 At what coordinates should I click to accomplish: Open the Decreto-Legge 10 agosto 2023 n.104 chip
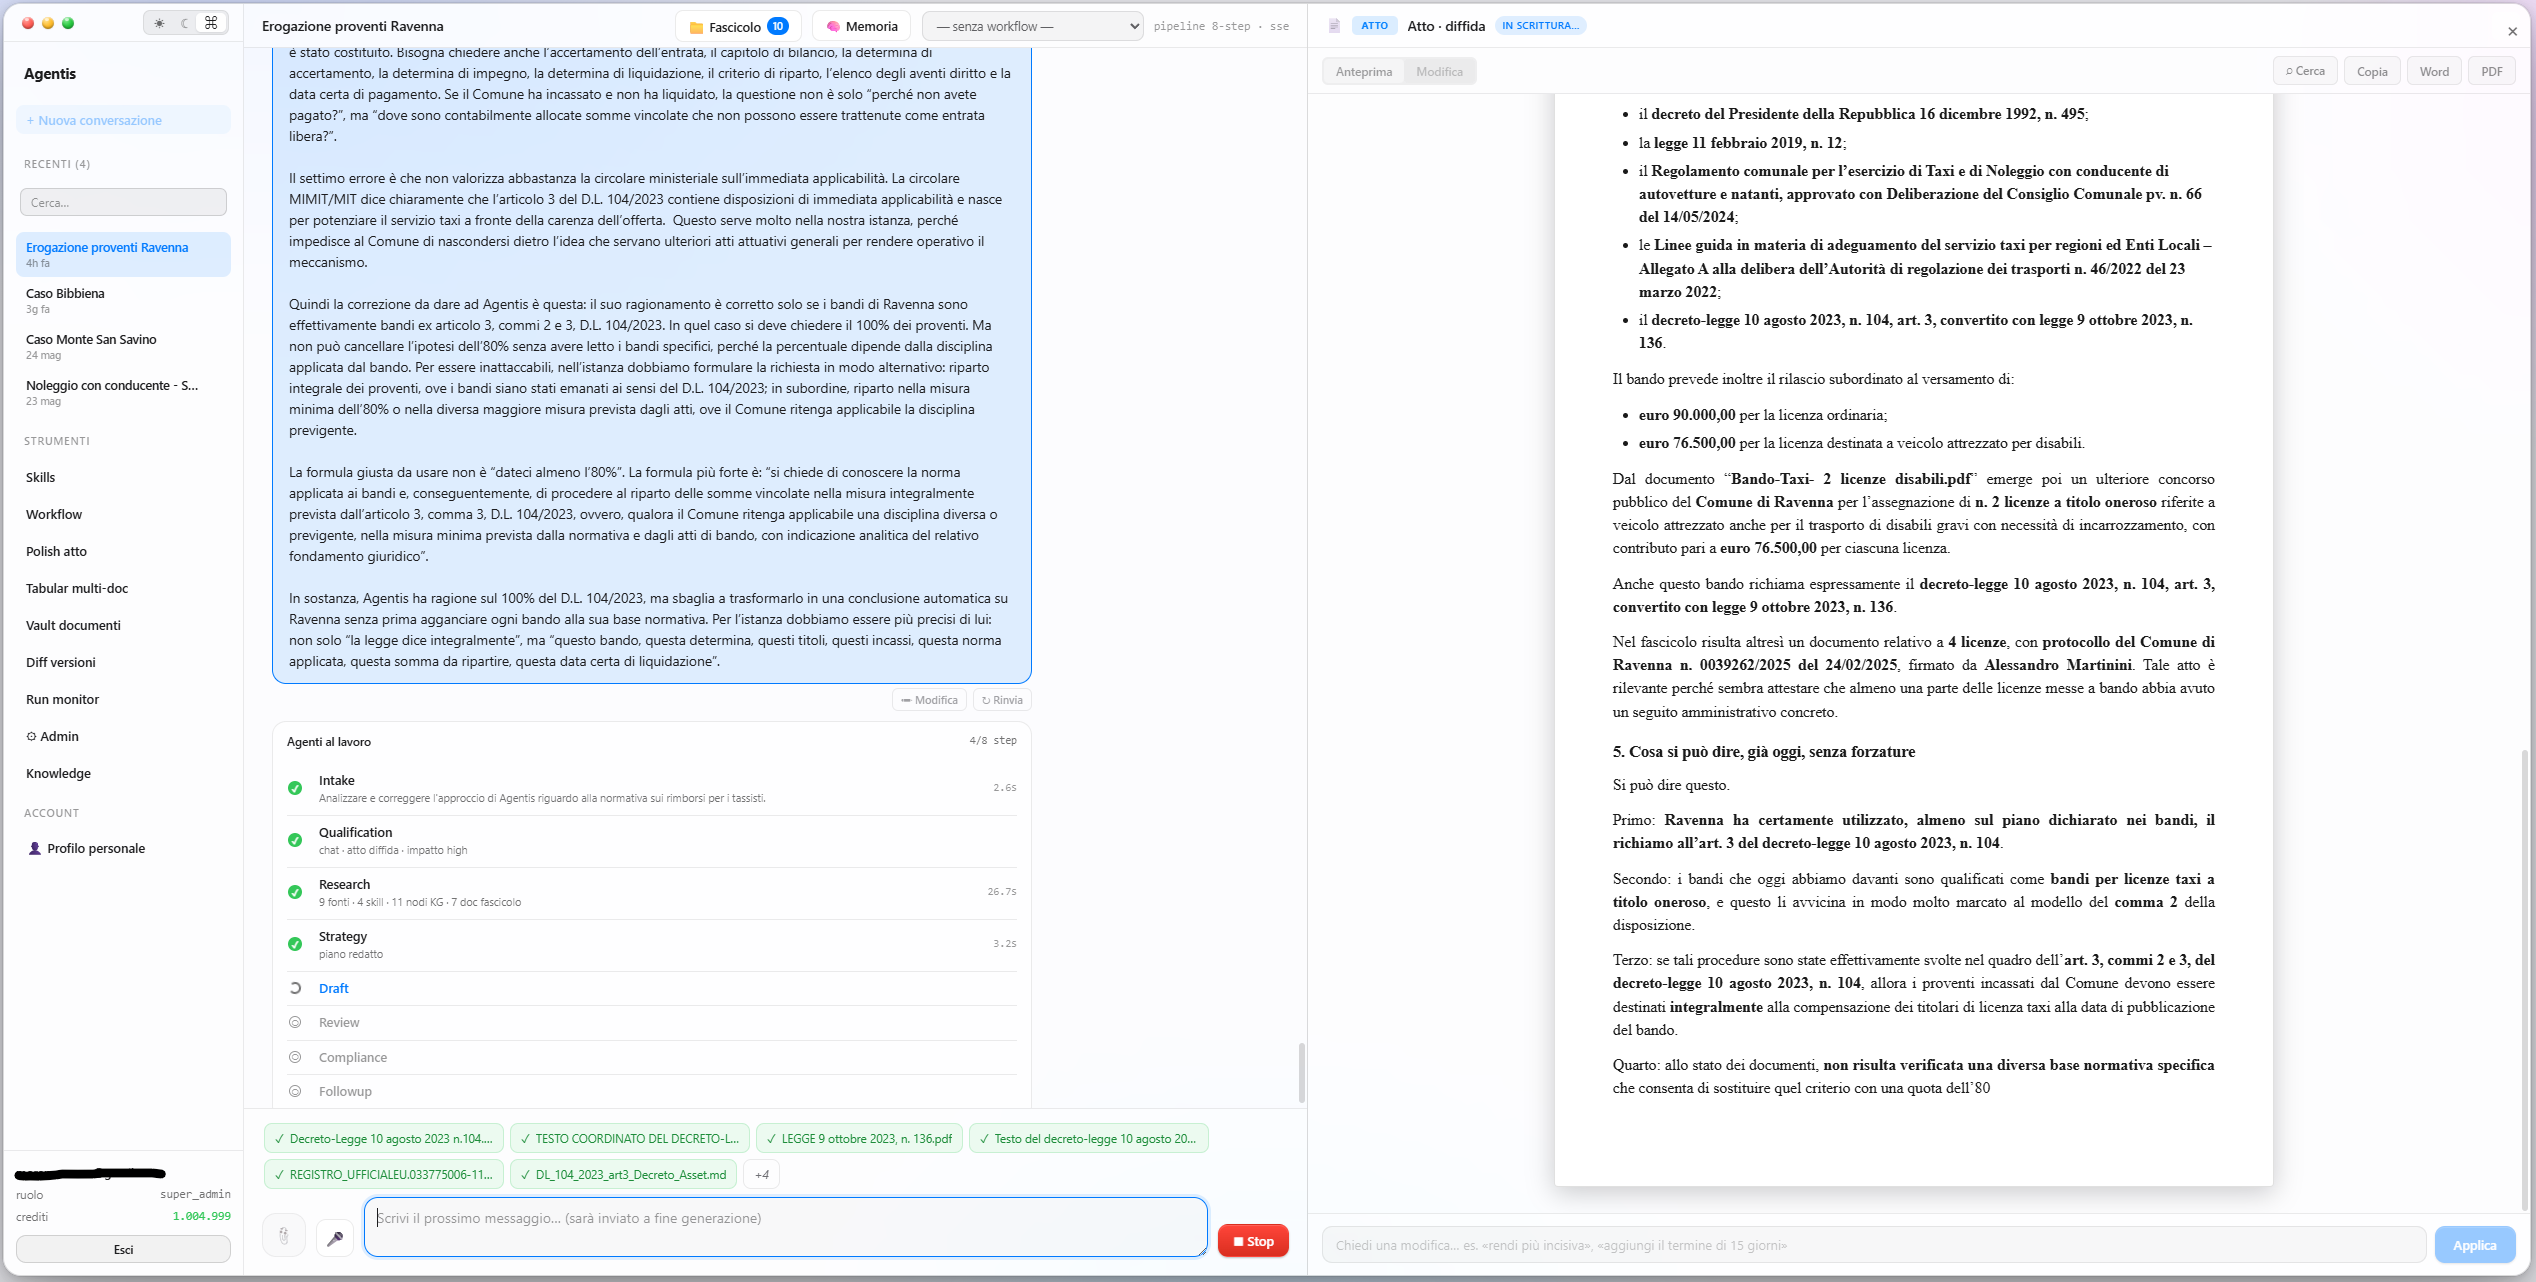click(x=384, y=1139)
